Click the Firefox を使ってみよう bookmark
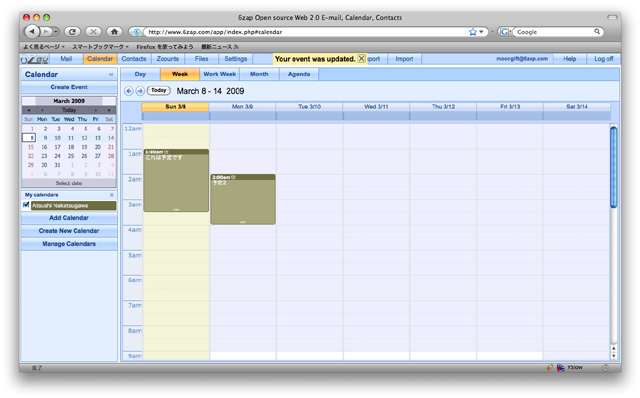 click(x=165, y=47)
